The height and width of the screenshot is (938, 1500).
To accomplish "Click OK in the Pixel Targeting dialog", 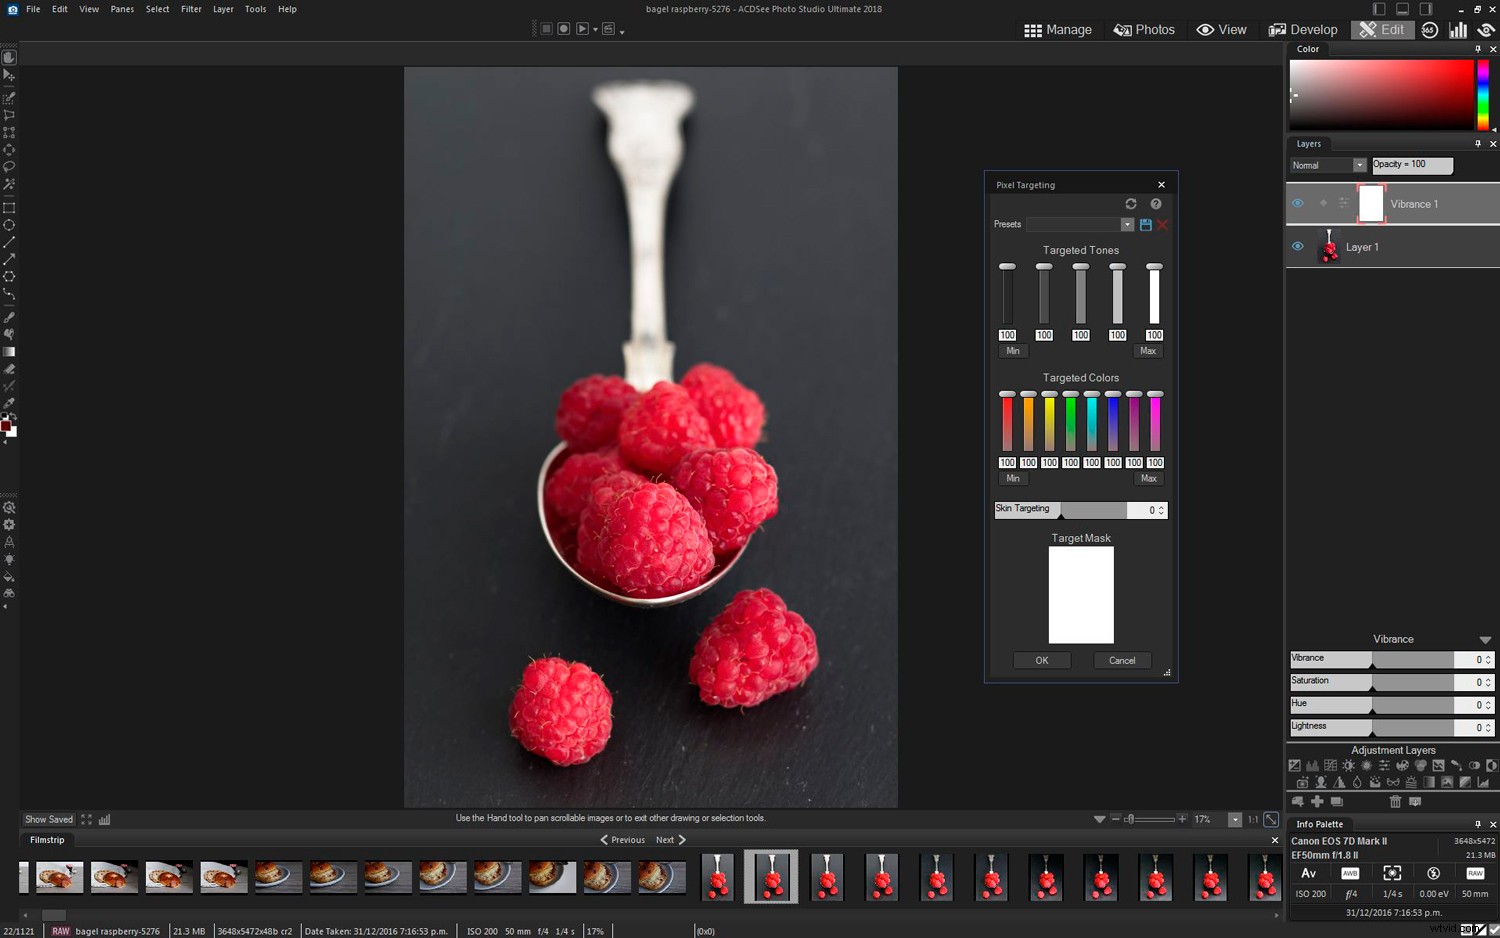I will pyautogui.click(x=1041, y=660).
